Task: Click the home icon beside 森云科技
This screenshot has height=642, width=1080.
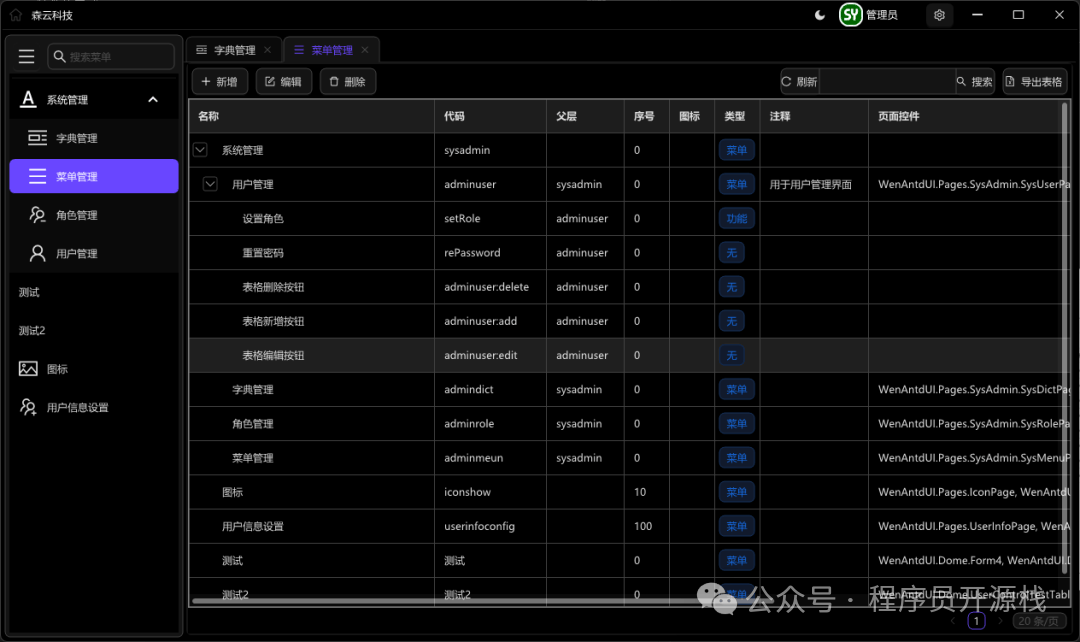Action: 16,14
